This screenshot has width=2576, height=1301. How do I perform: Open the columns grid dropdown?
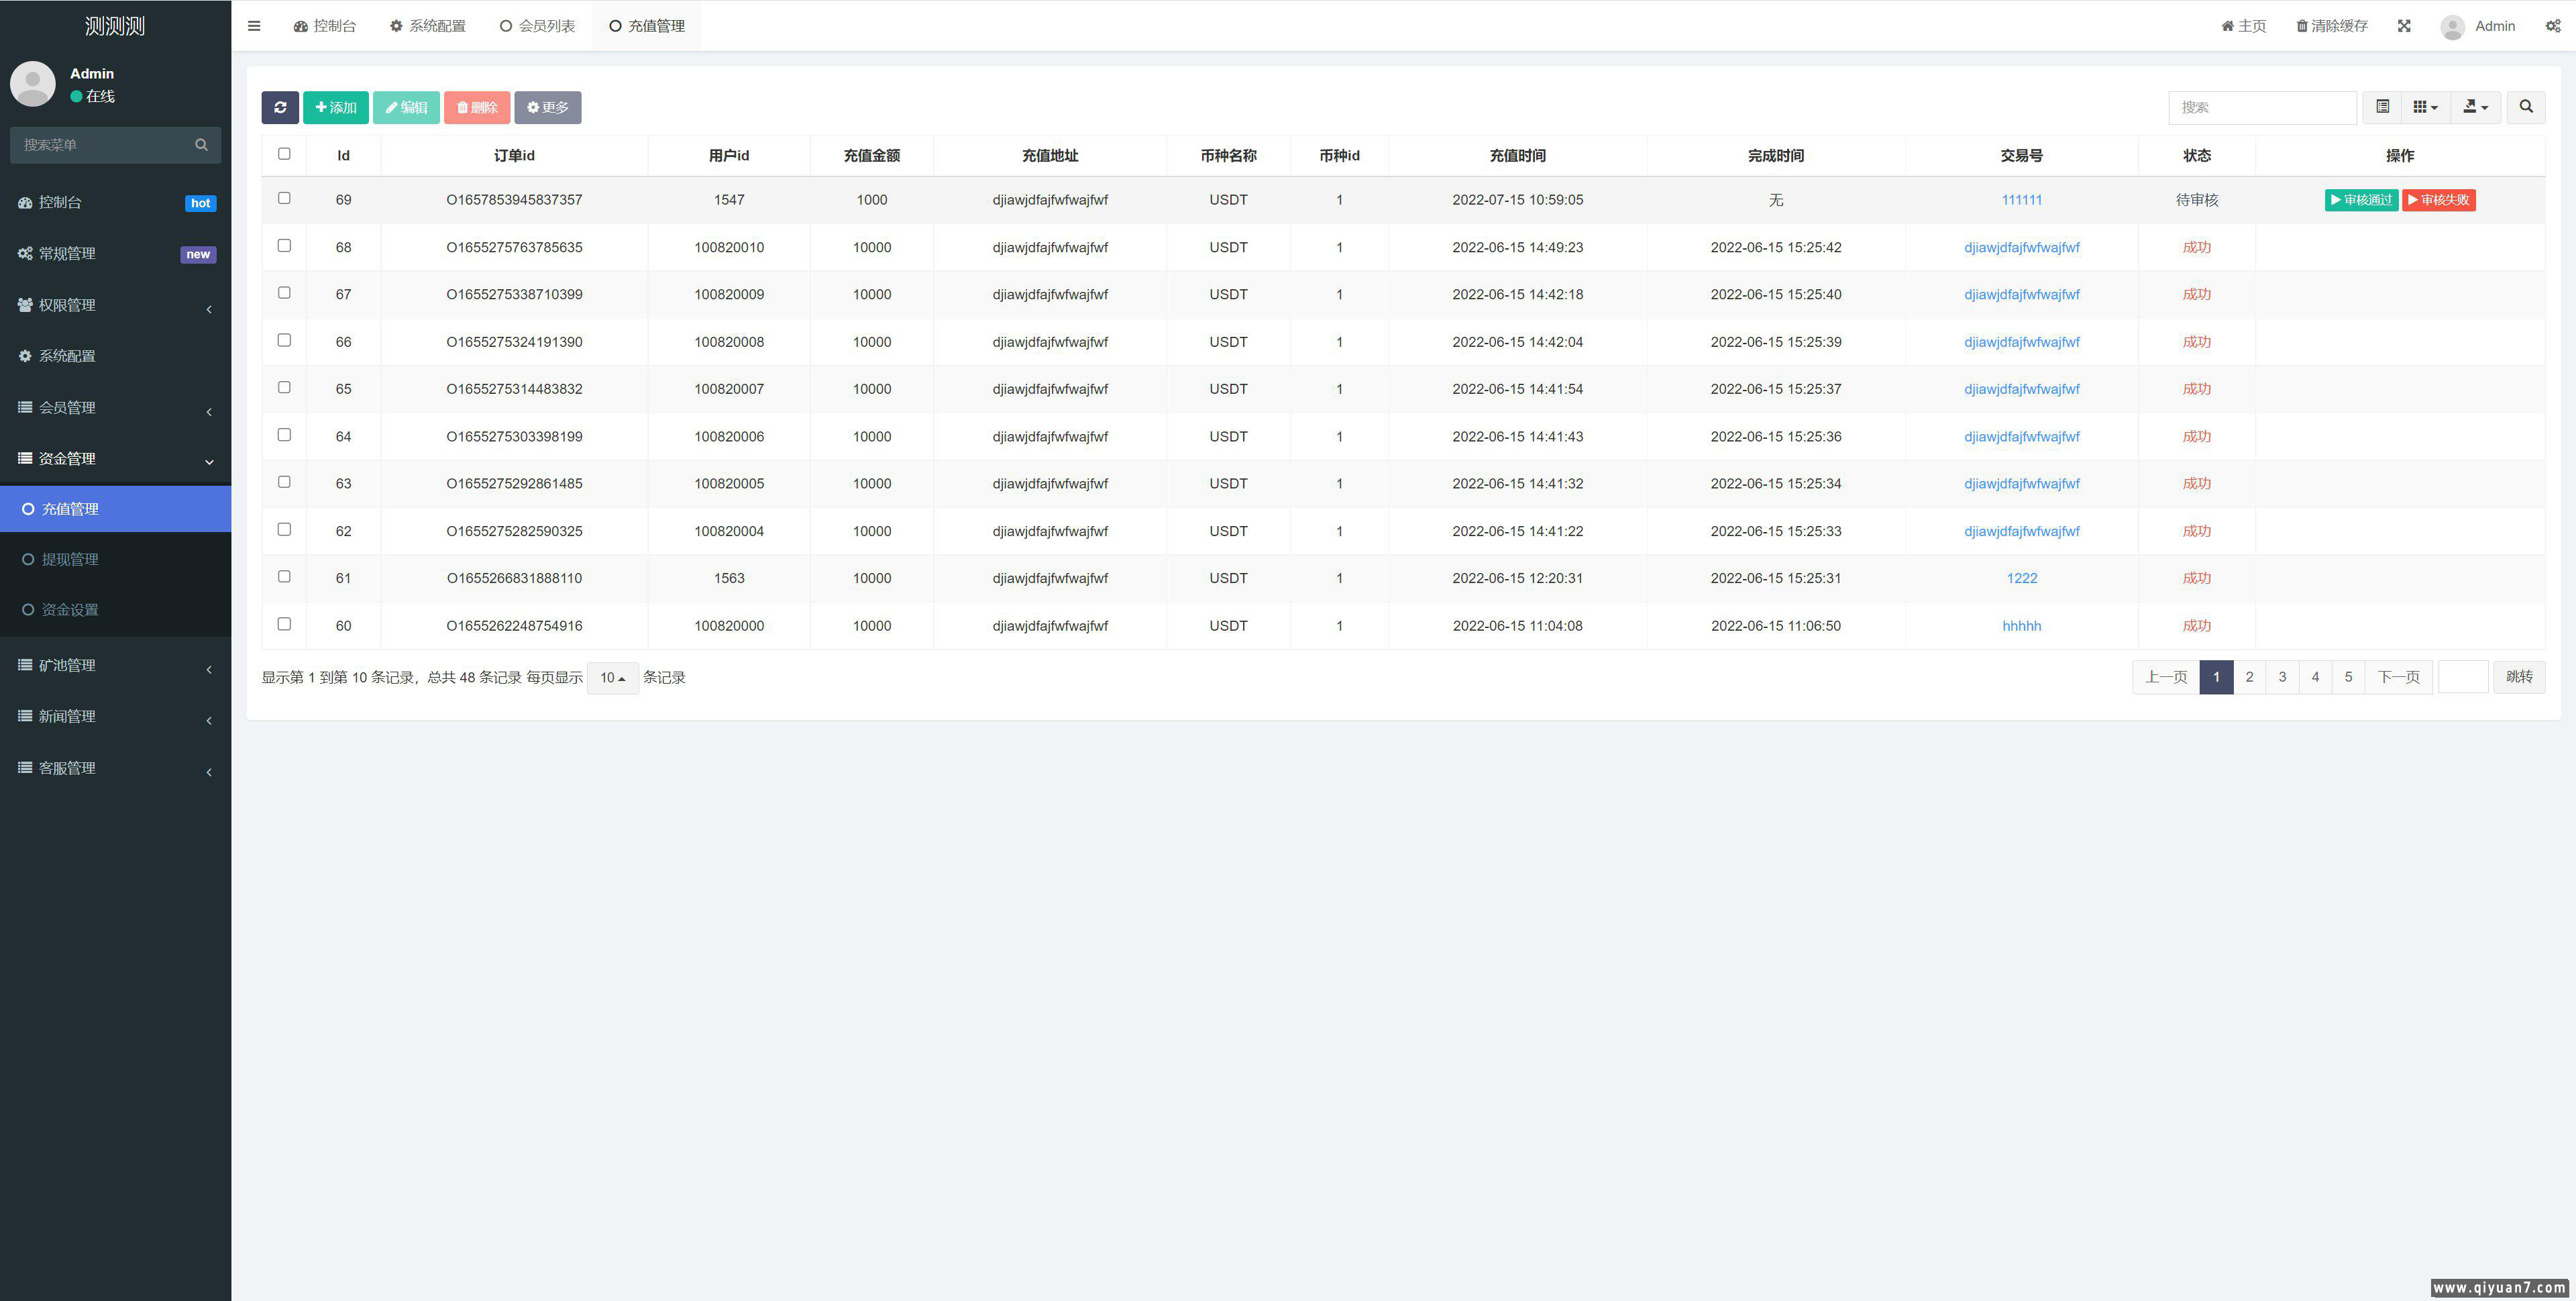tap(2425, 107)
